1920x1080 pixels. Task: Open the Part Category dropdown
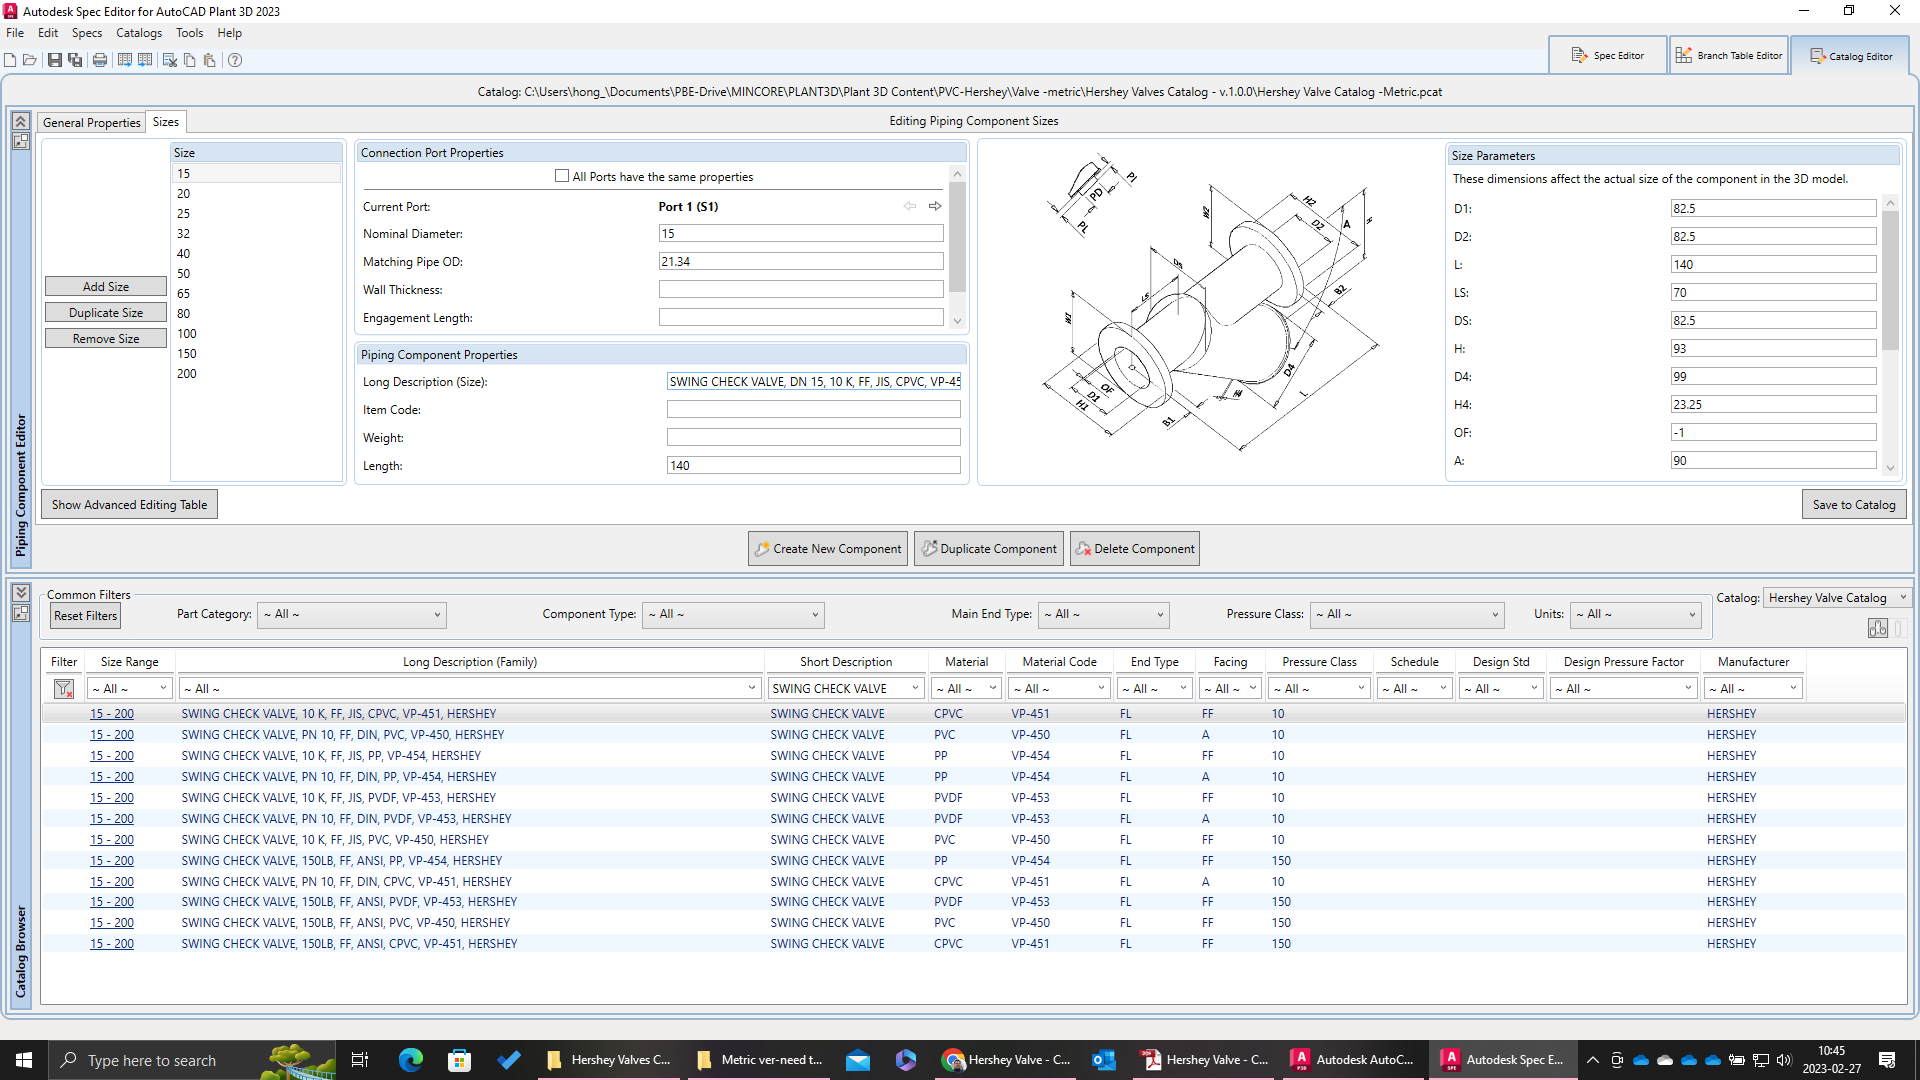point(352,615)
